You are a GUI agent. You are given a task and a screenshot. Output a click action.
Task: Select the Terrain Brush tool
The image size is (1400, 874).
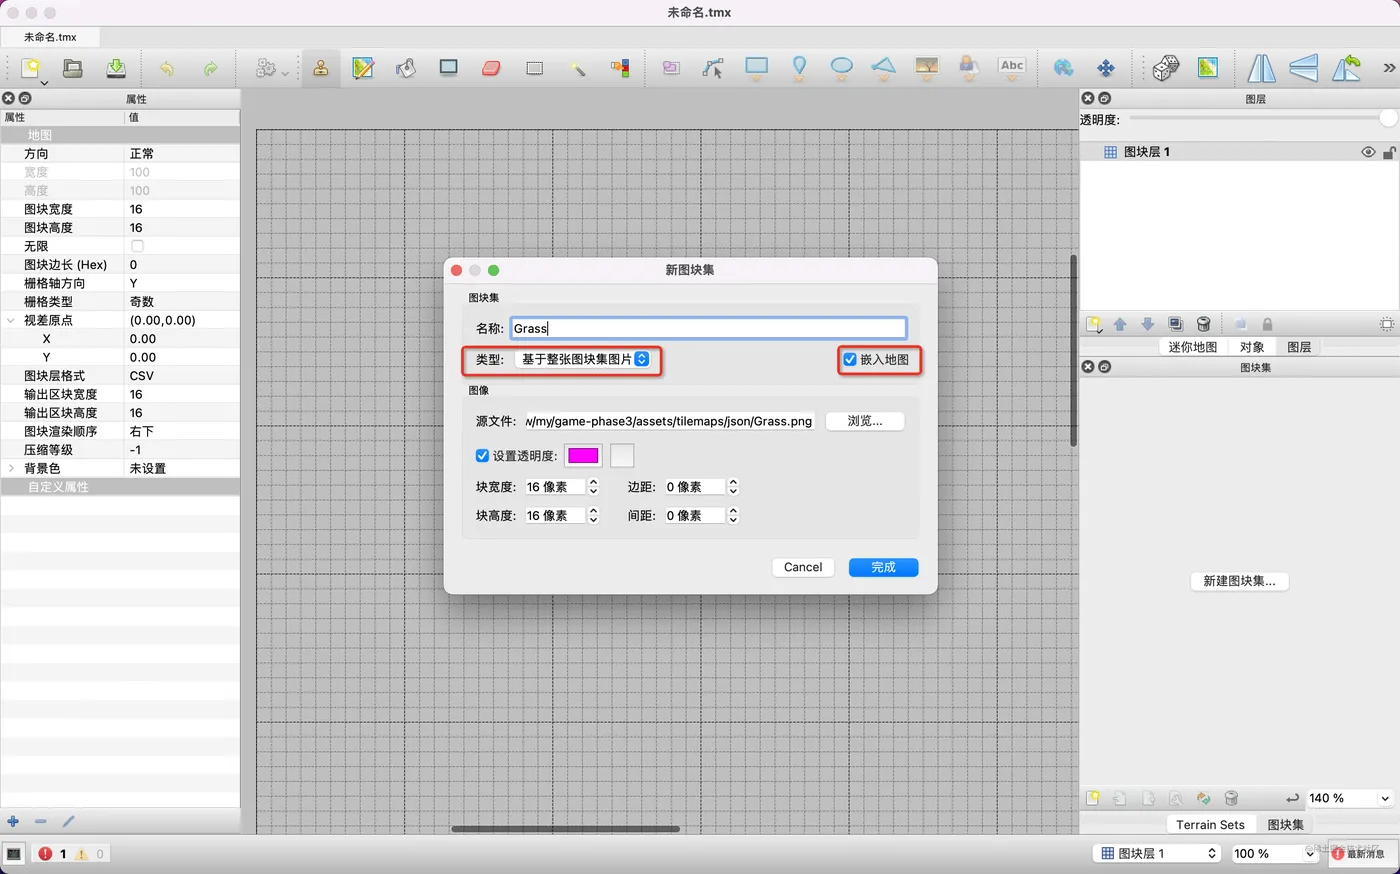pos(363,68)
